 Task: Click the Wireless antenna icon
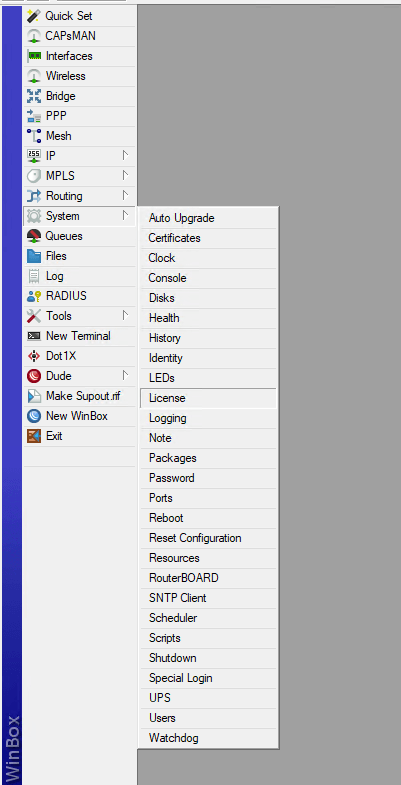34,76
